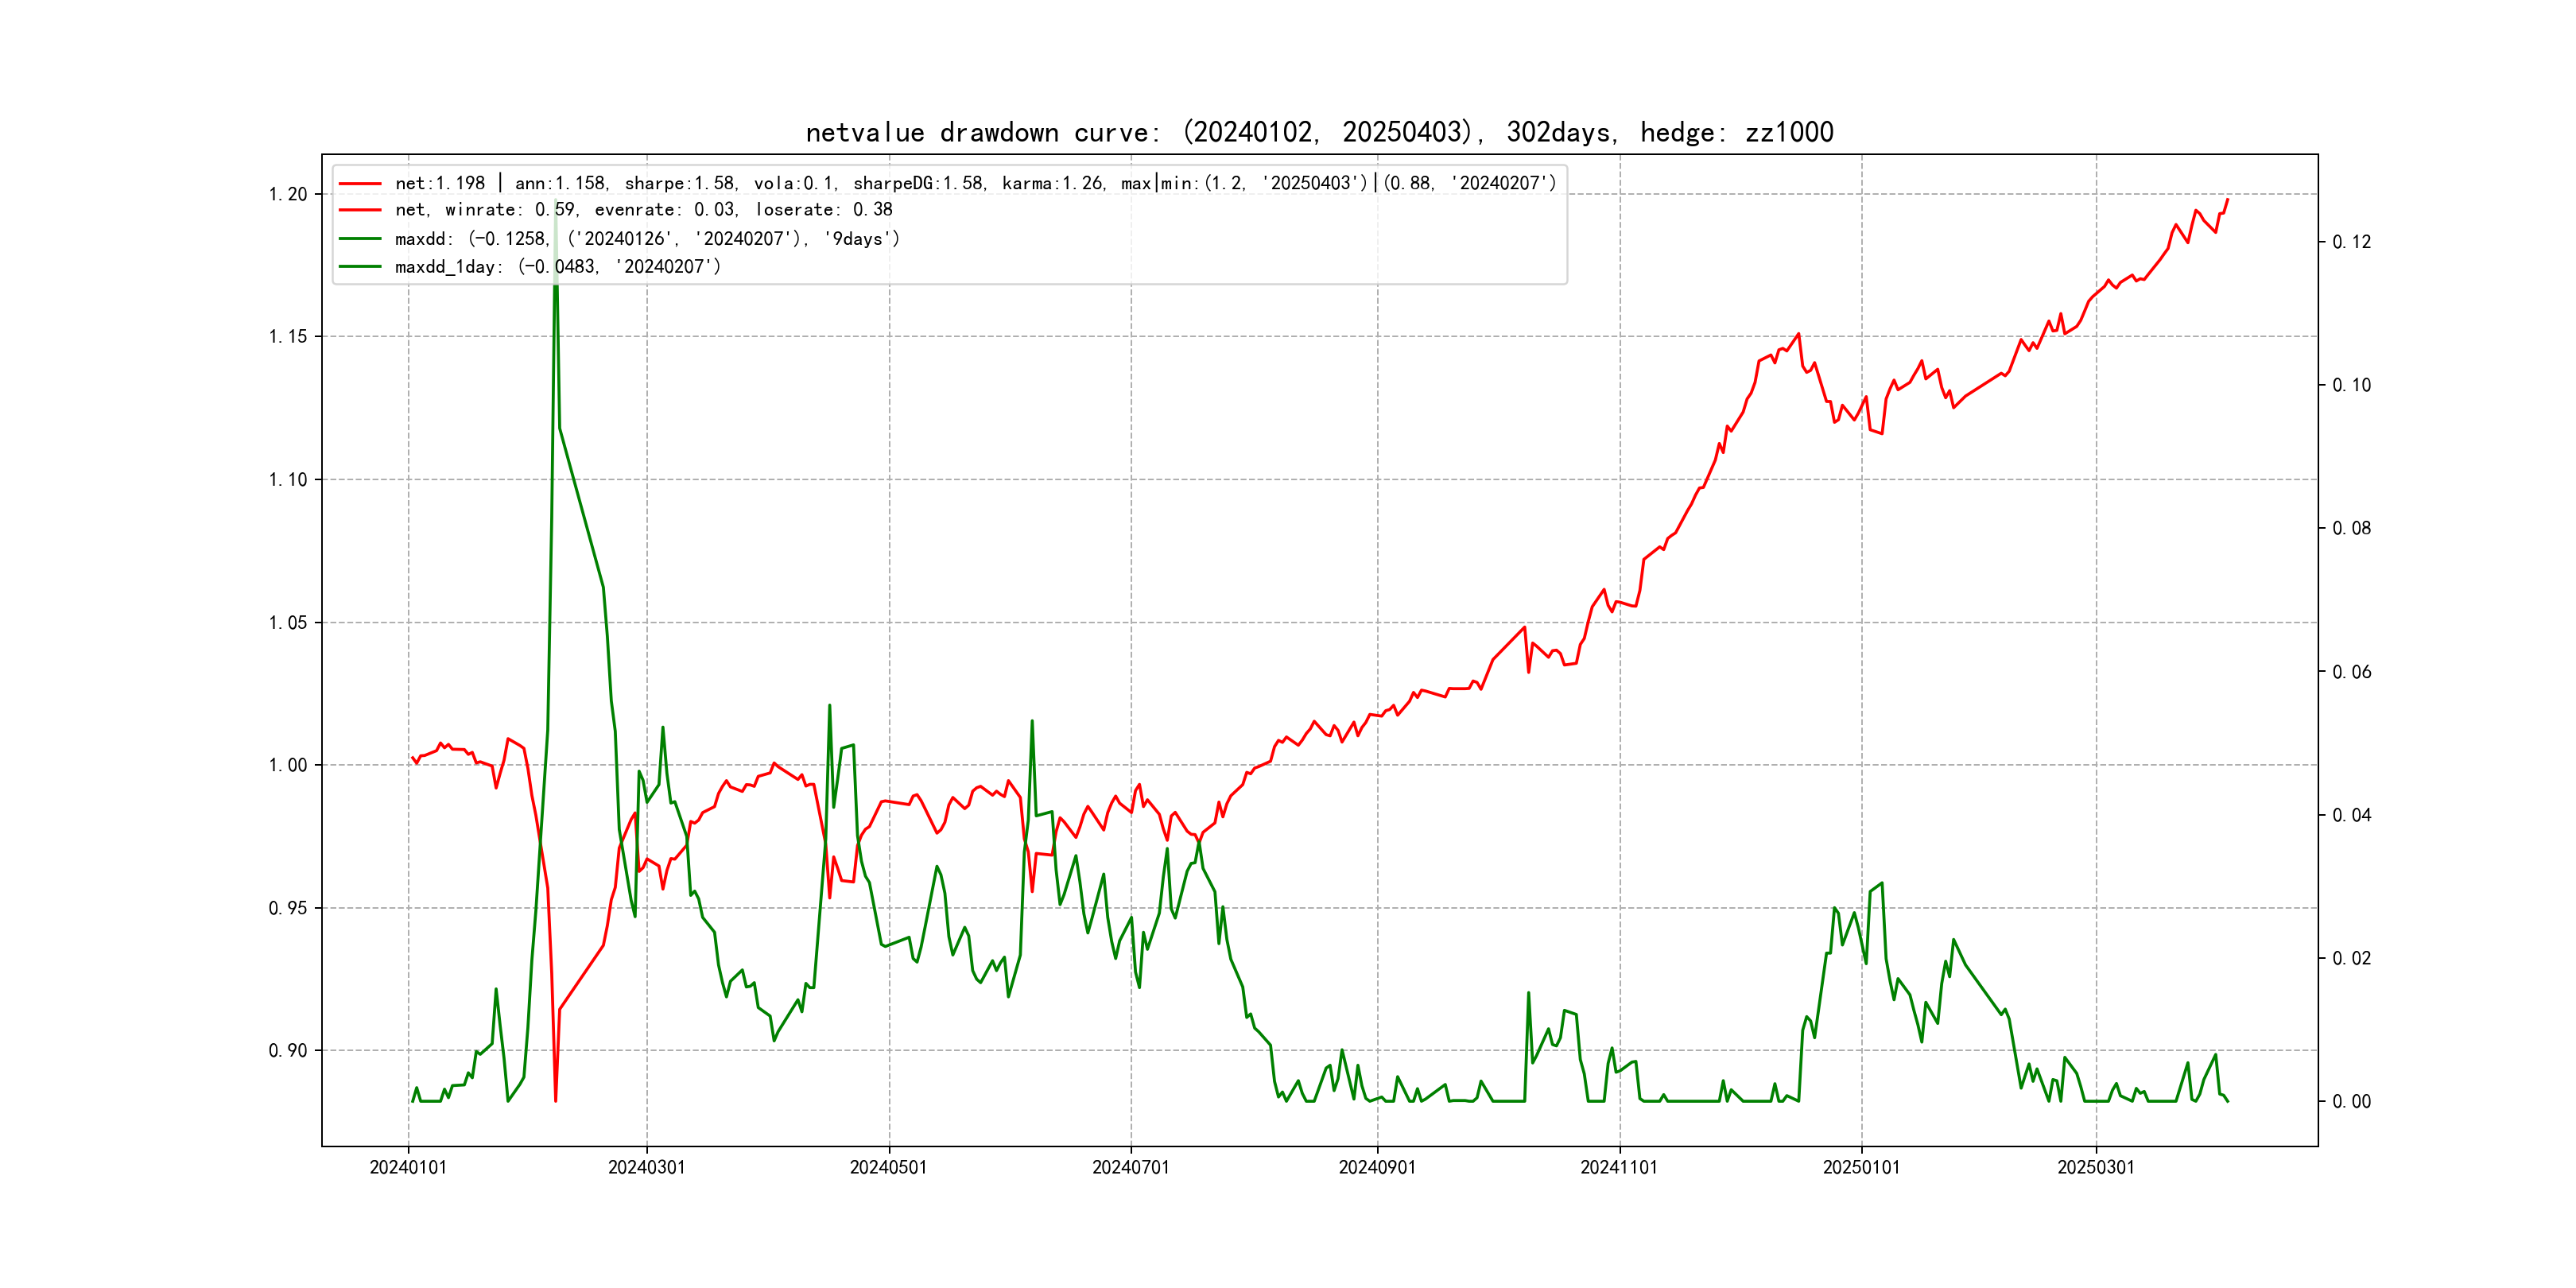Viewport: 2576px width, 1288px height.
Task: Click the 1.00 left y-axis label
Action: (288, 766)
